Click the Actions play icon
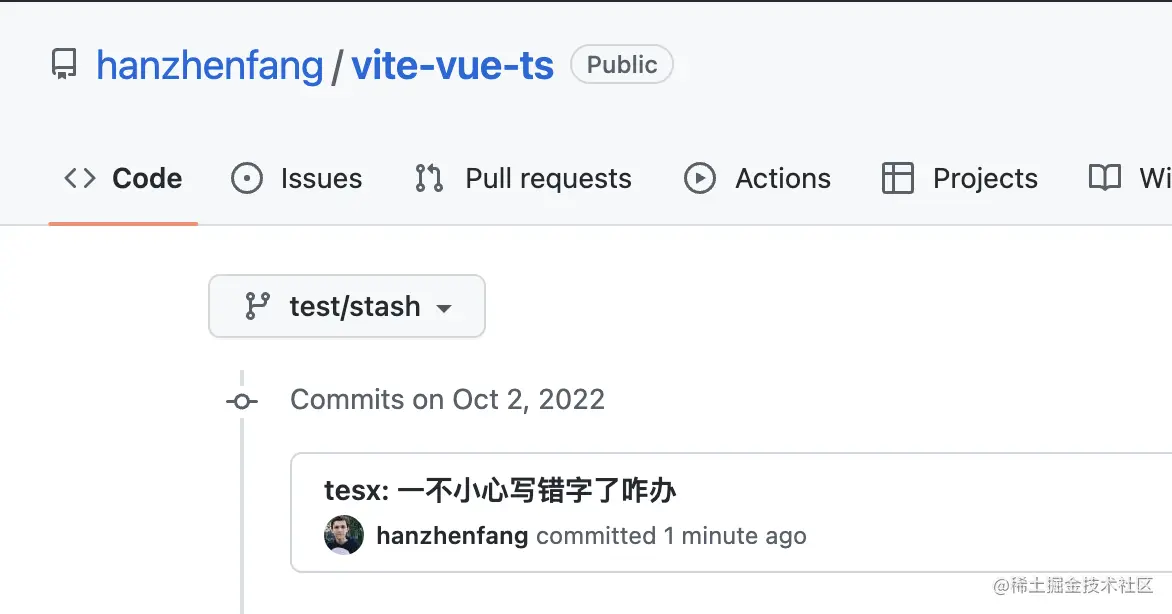1172x614 pixels. tap(700, 179)
